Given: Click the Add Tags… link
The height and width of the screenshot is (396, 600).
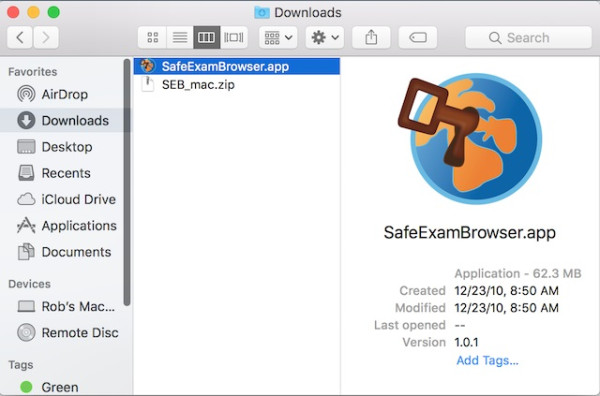Looking at the screenshot, I should coord(487,360).
